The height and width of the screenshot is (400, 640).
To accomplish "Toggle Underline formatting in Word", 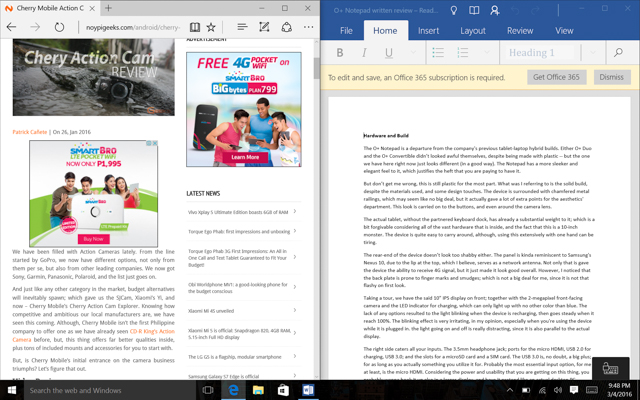I will click(x=389, y=53).
